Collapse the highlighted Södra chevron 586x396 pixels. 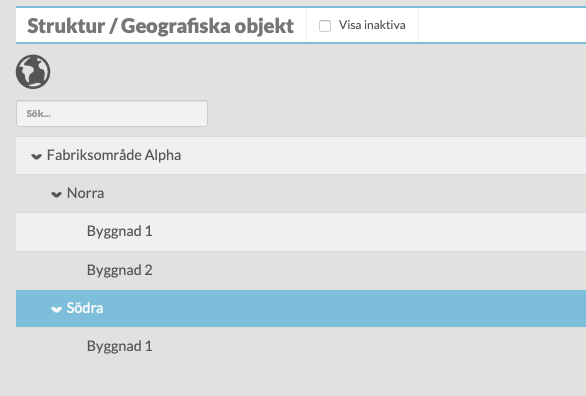56,309
